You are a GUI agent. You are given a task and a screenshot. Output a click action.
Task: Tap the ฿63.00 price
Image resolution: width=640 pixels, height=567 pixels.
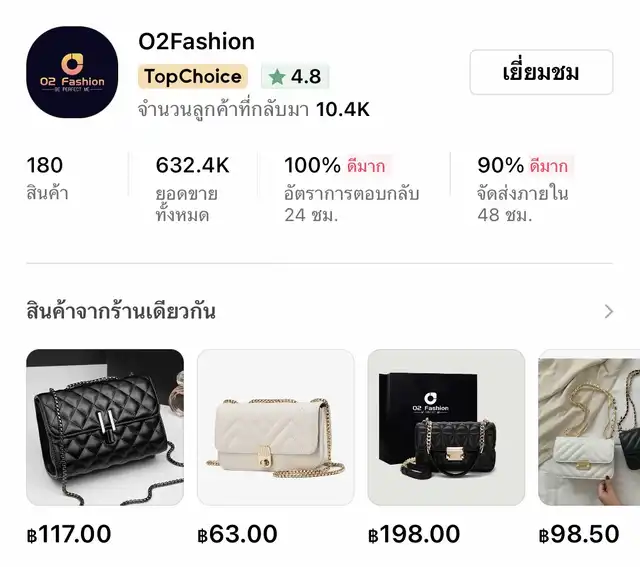pos(238,534)
